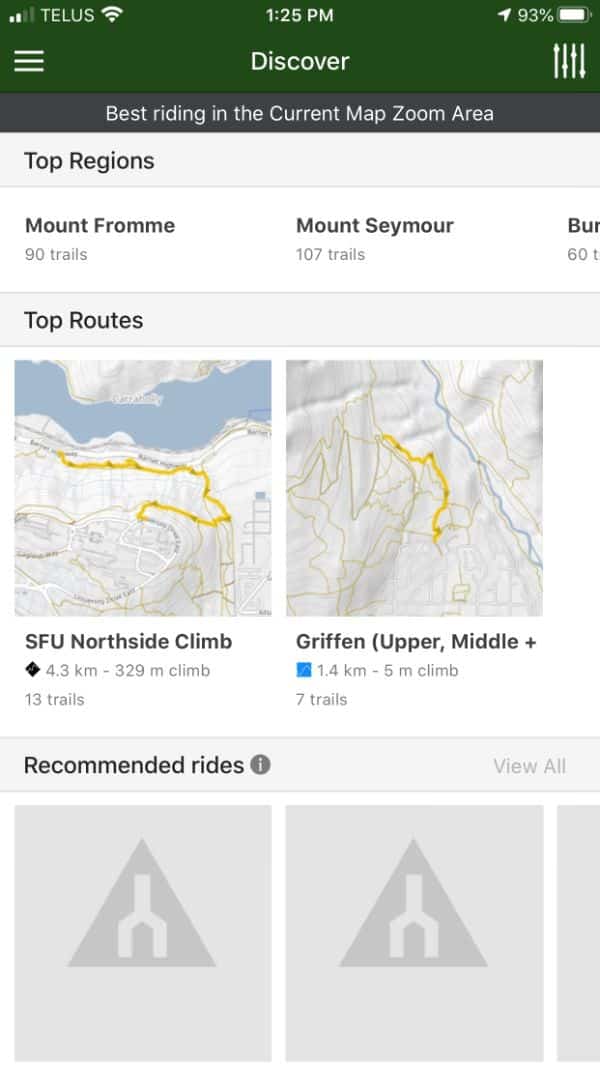
Task: Open the navigation hamburger menu
Action: [29, 61]
